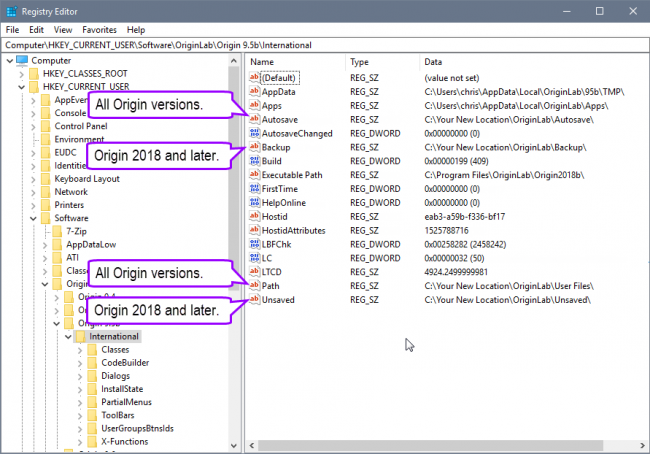Expand the HKEY_CLASSES_ROOT tree node
The width and height of the screenshot is (650, 454).
(x=22, y=74)
